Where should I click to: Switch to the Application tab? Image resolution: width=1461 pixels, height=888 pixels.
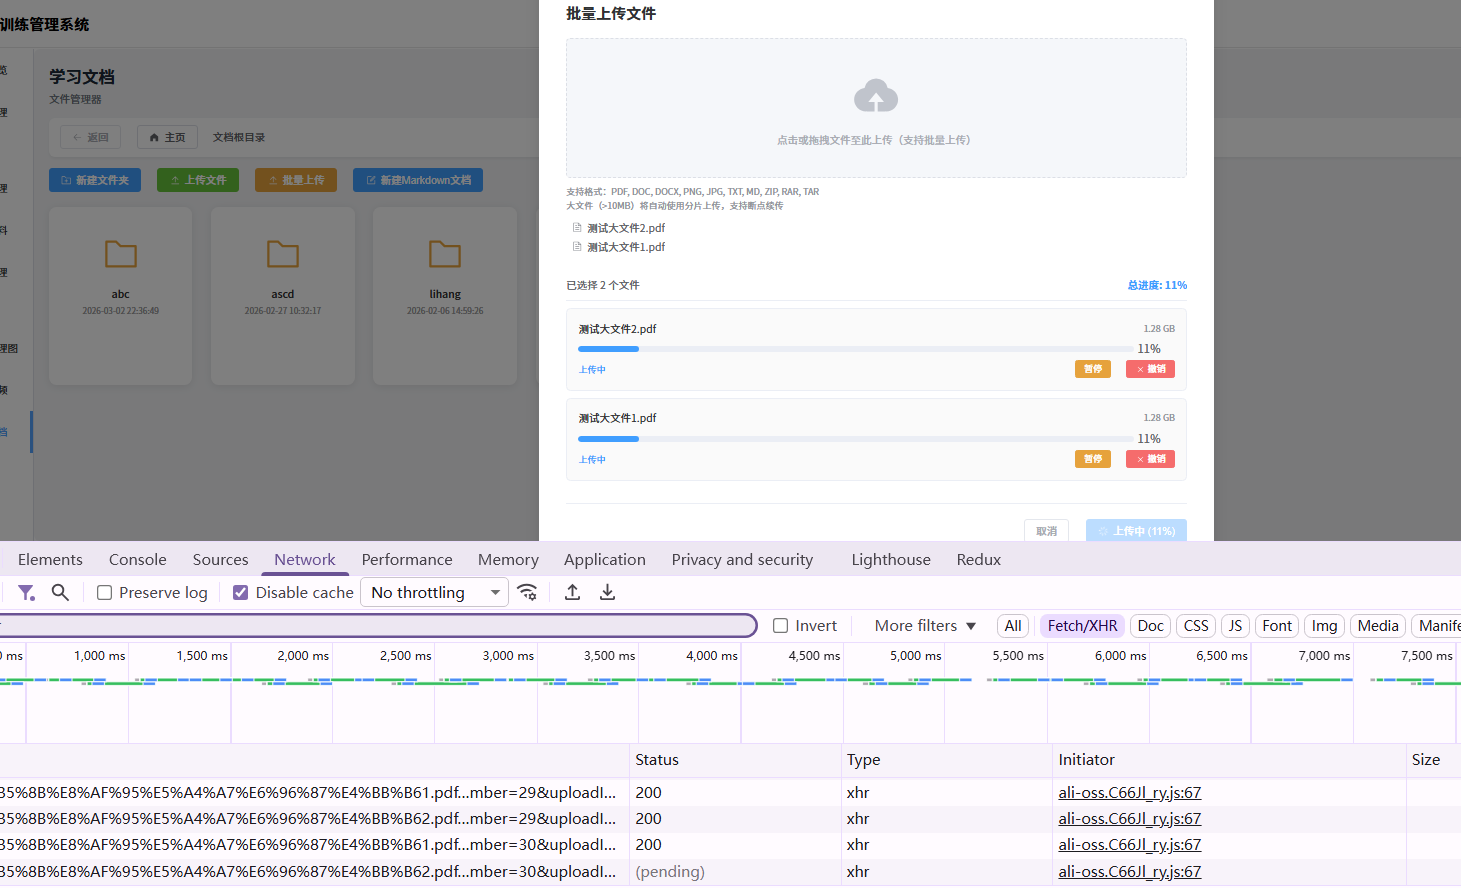click(604, 560)
